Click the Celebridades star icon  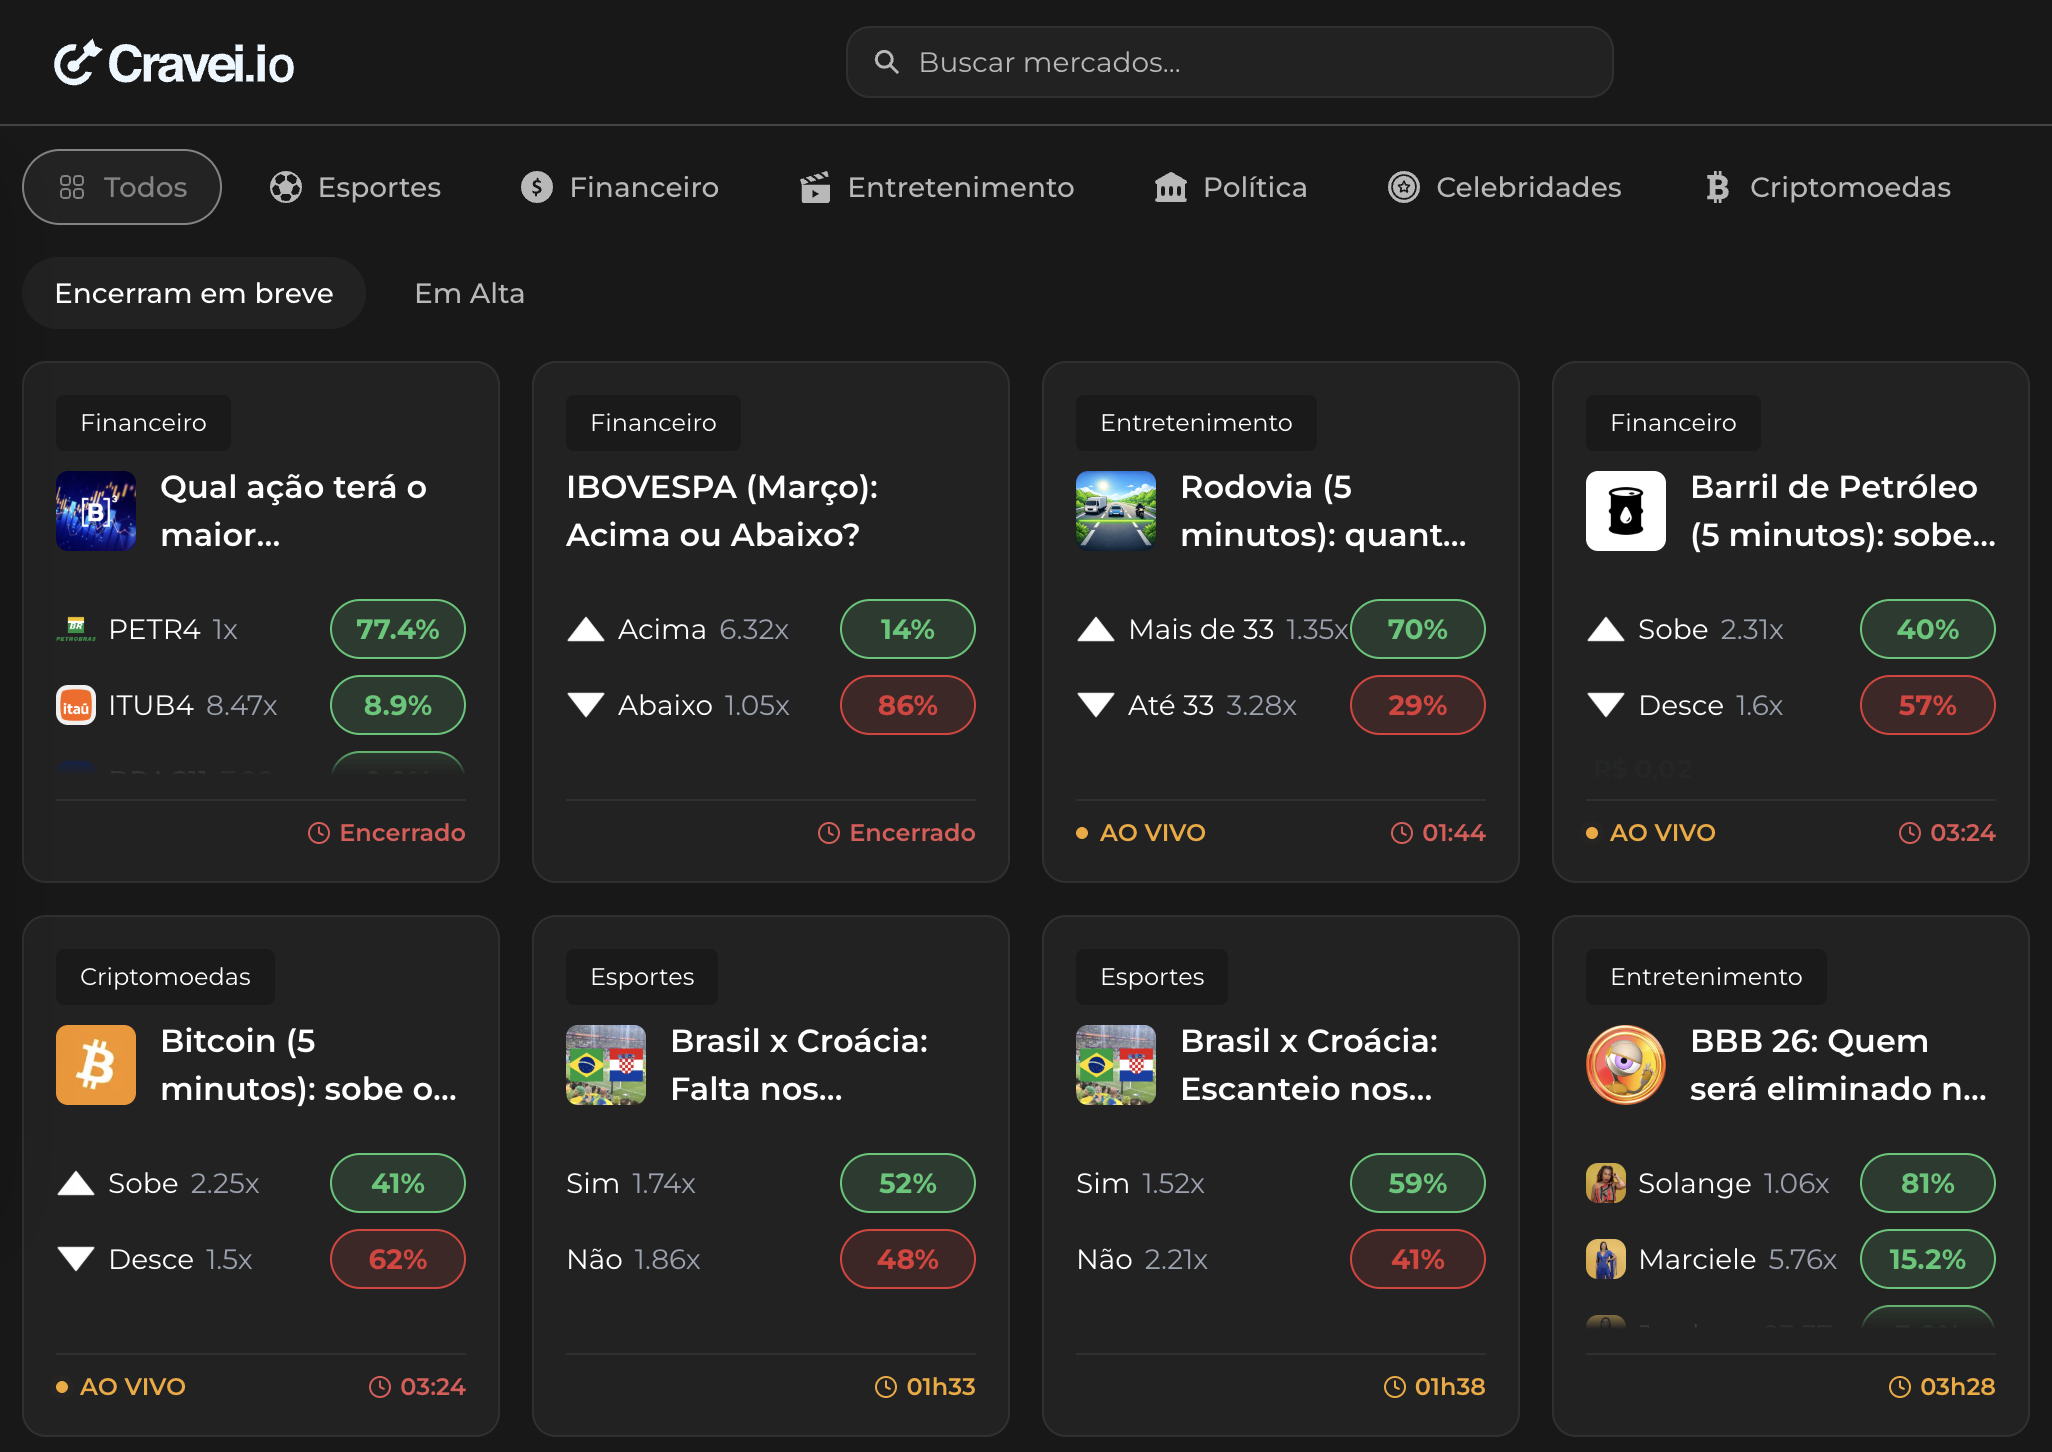click(x=1404, y=187)
